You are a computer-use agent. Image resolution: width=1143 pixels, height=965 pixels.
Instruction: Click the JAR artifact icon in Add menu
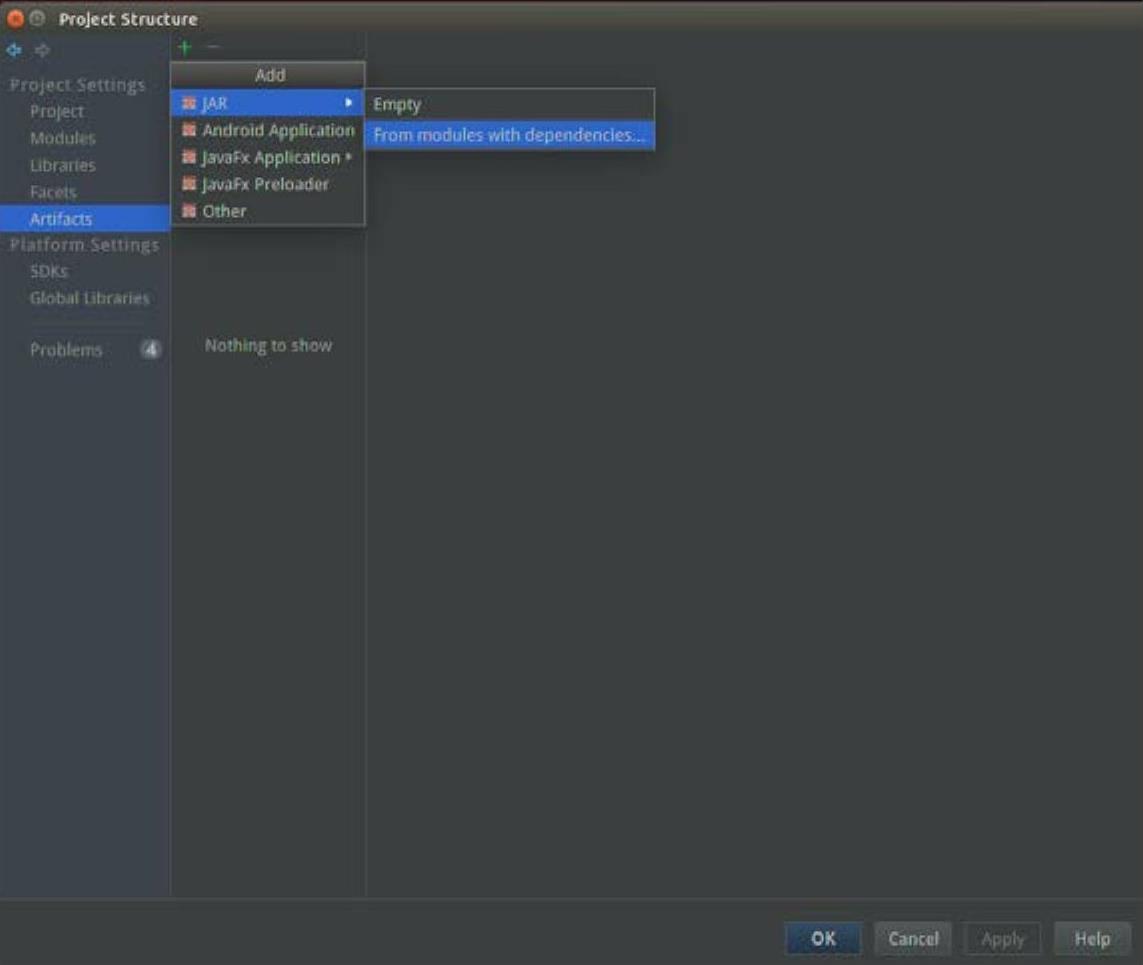(189, 104)
